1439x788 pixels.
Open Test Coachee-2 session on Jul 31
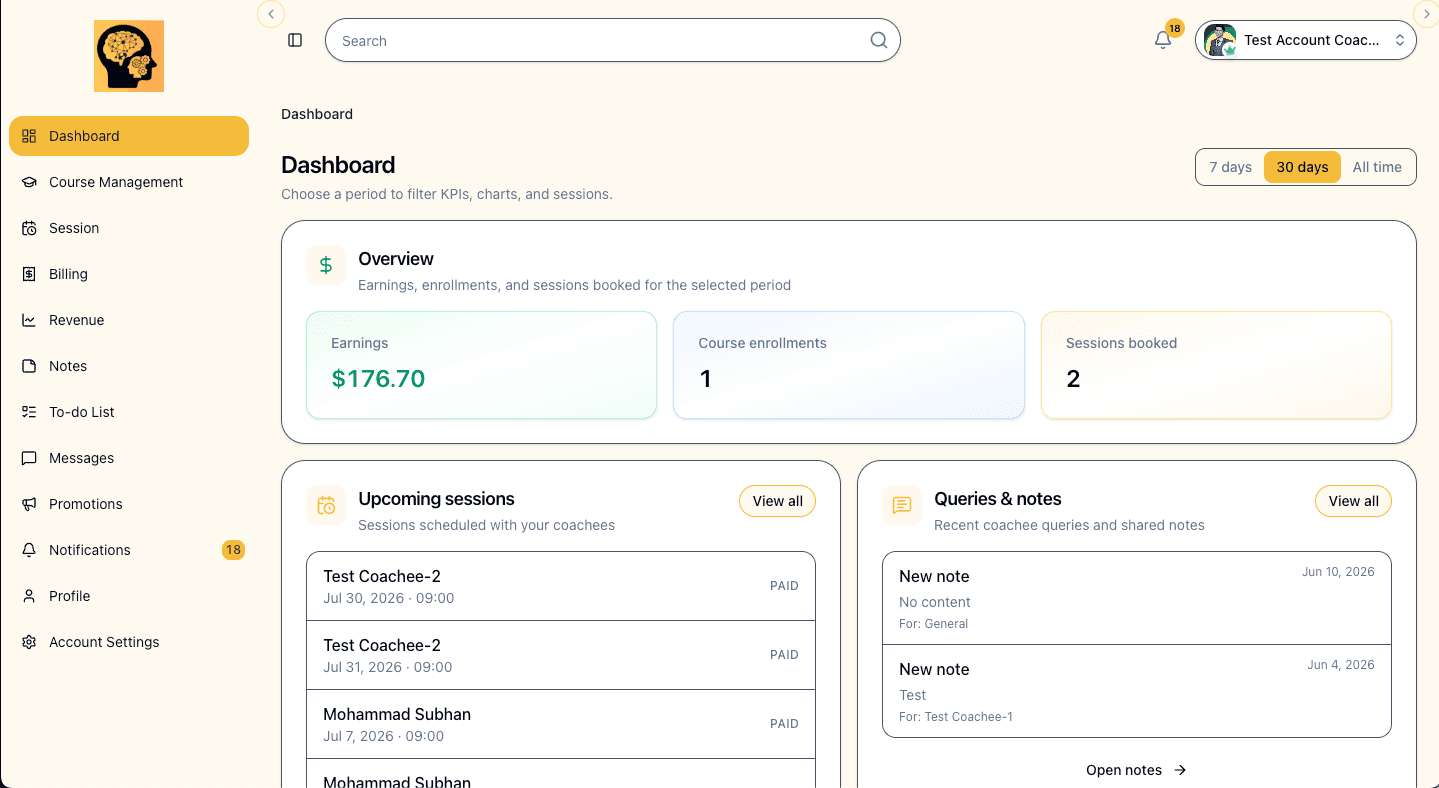point(561,655)
